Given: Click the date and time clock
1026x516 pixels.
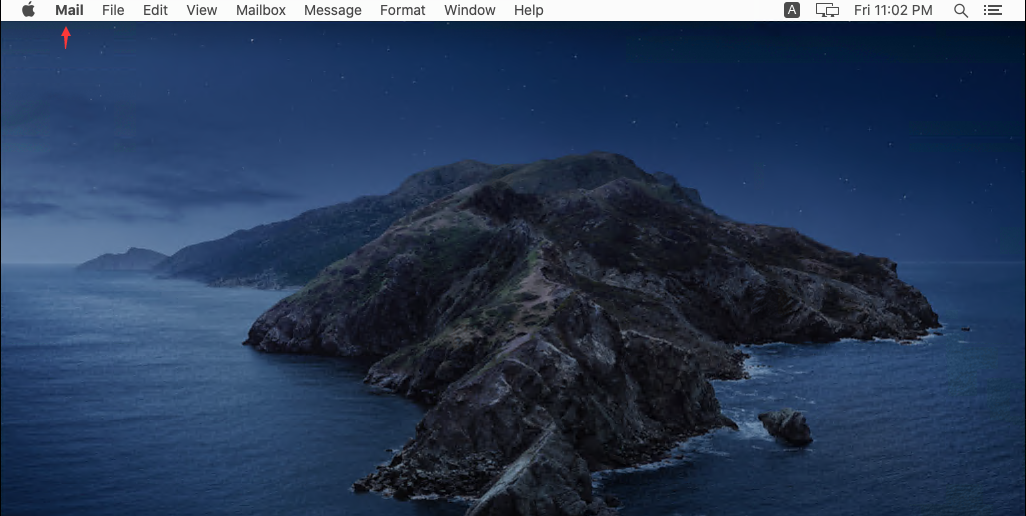Looking at the screenshot, I should [893, 10].
